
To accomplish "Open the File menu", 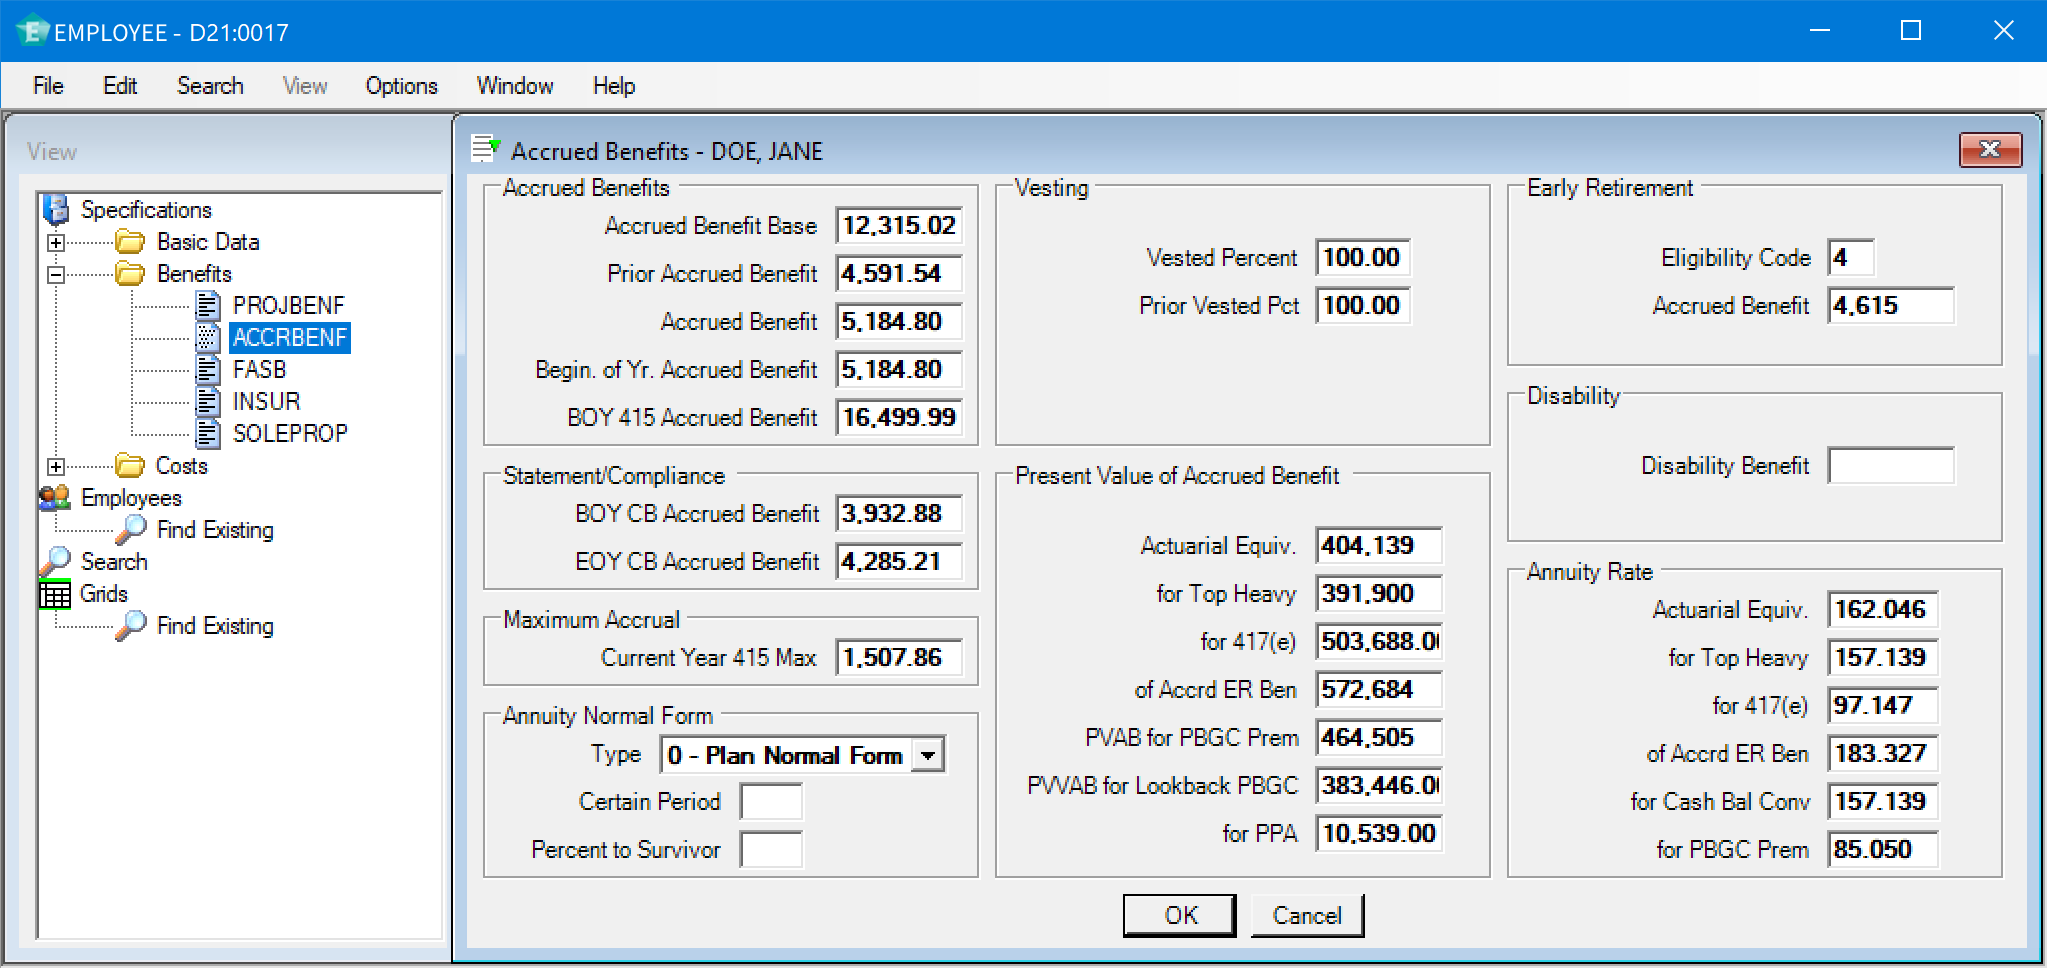I will click(48, 86).
